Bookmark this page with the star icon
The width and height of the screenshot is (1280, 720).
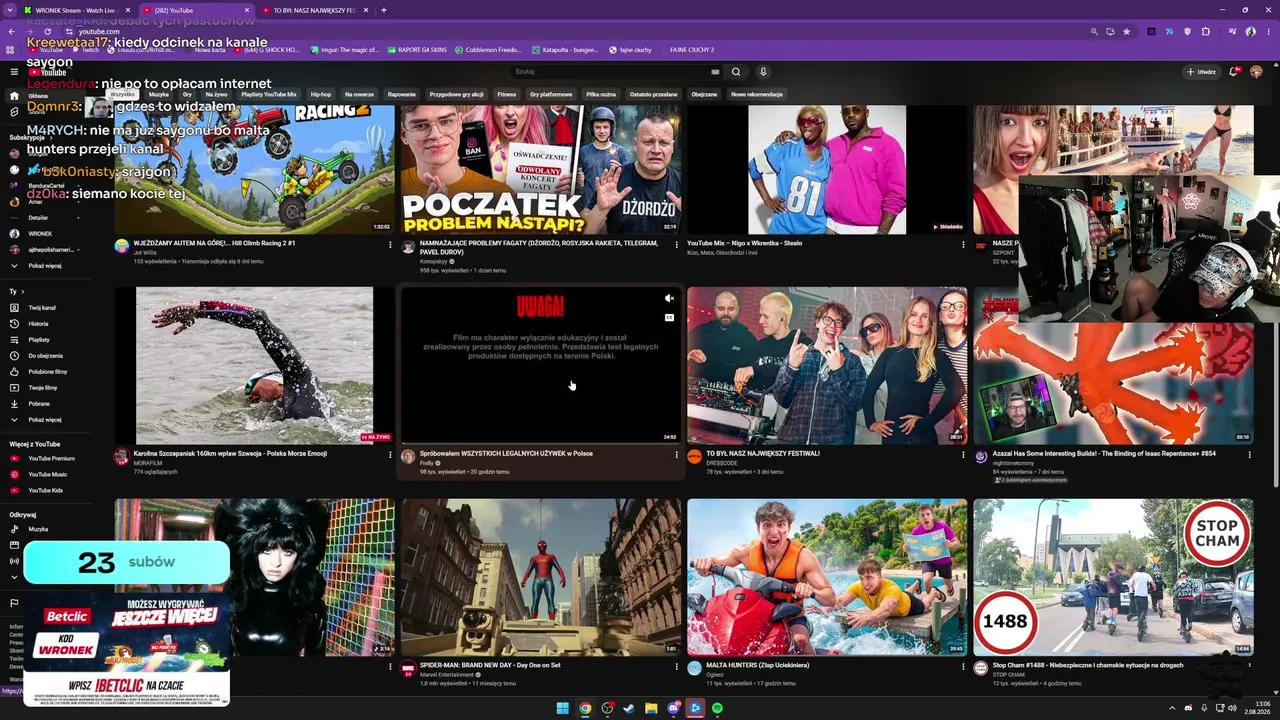1127,32
